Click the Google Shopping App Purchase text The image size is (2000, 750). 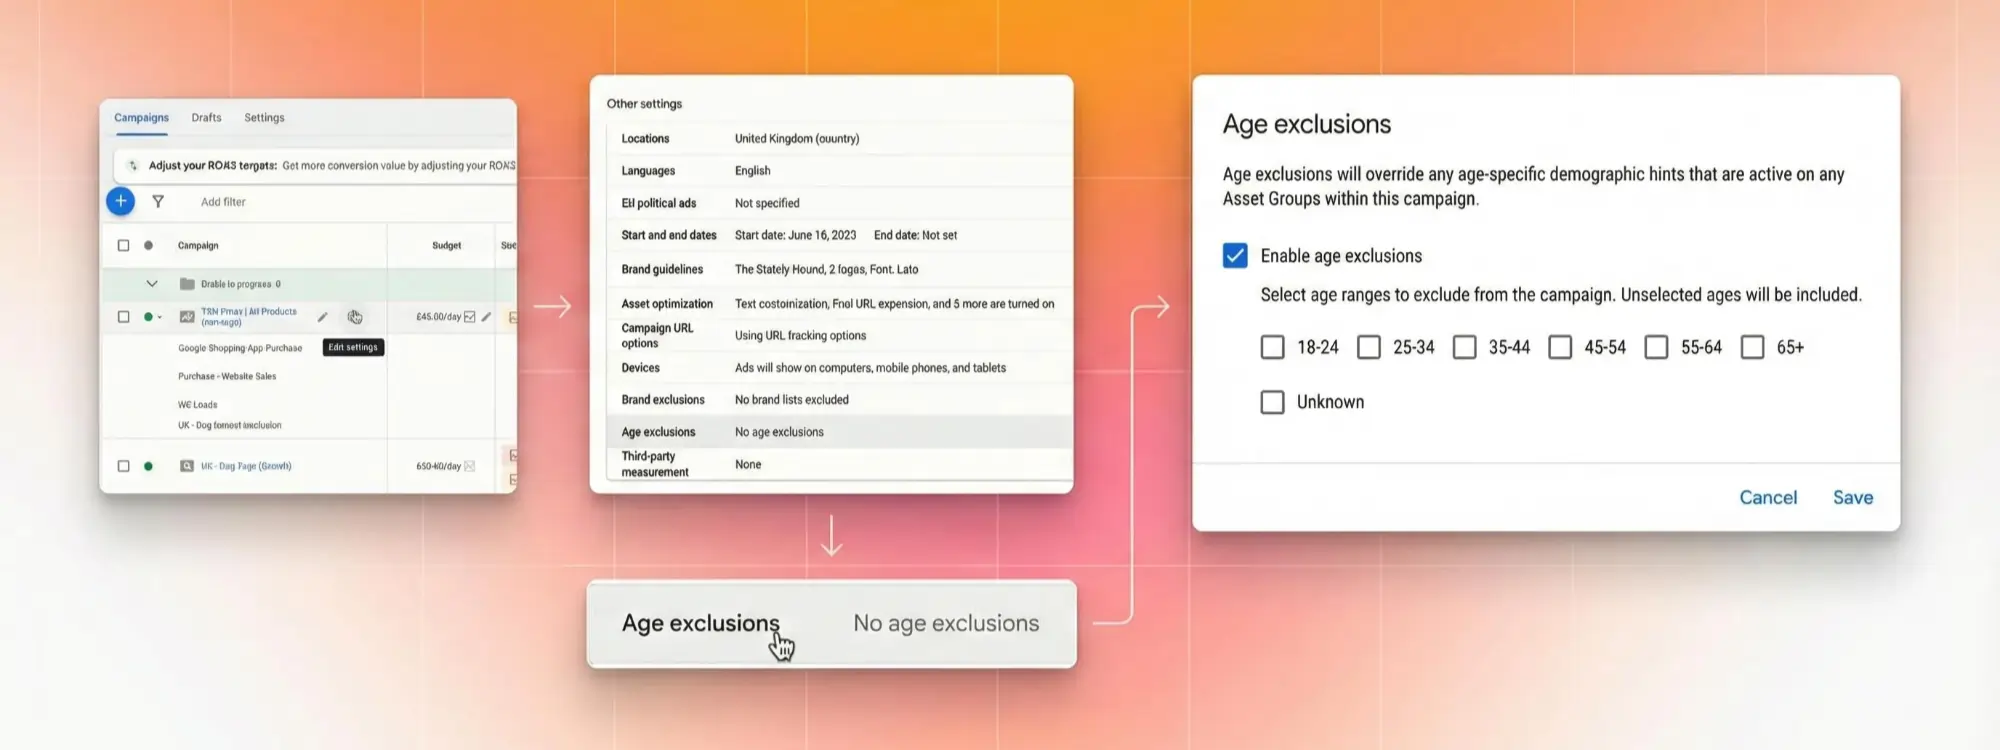click(x=240, y=349)
